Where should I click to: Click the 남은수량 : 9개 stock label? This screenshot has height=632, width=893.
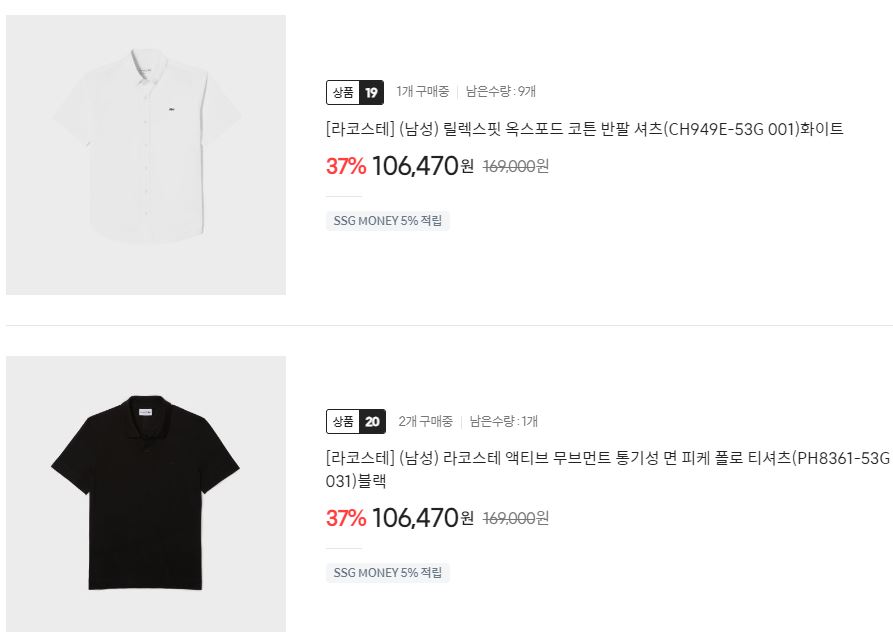501,91
